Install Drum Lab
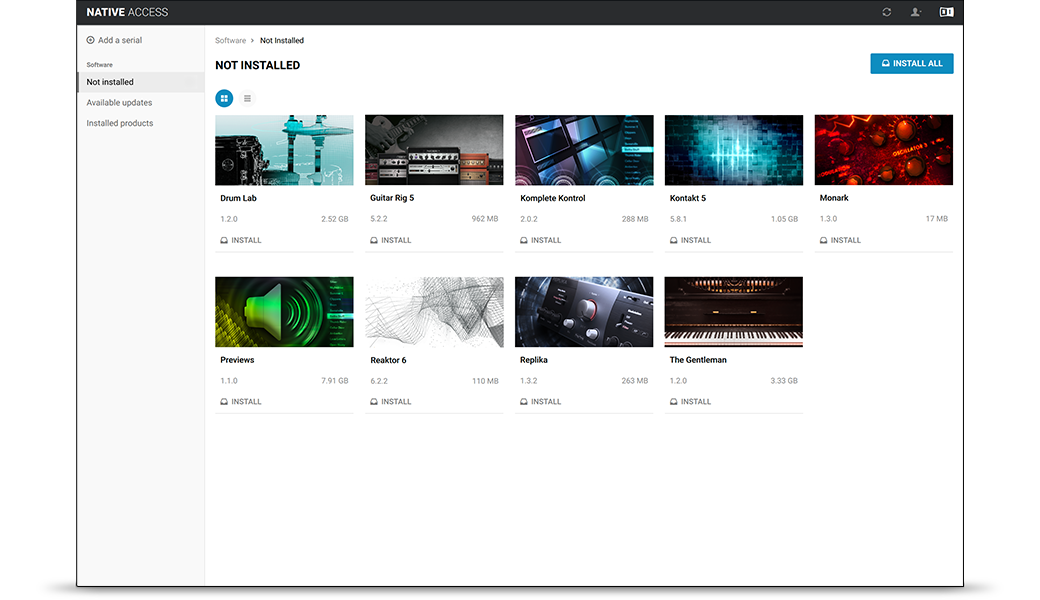This screenshot has height=600, width=1040. pos(241,240)
